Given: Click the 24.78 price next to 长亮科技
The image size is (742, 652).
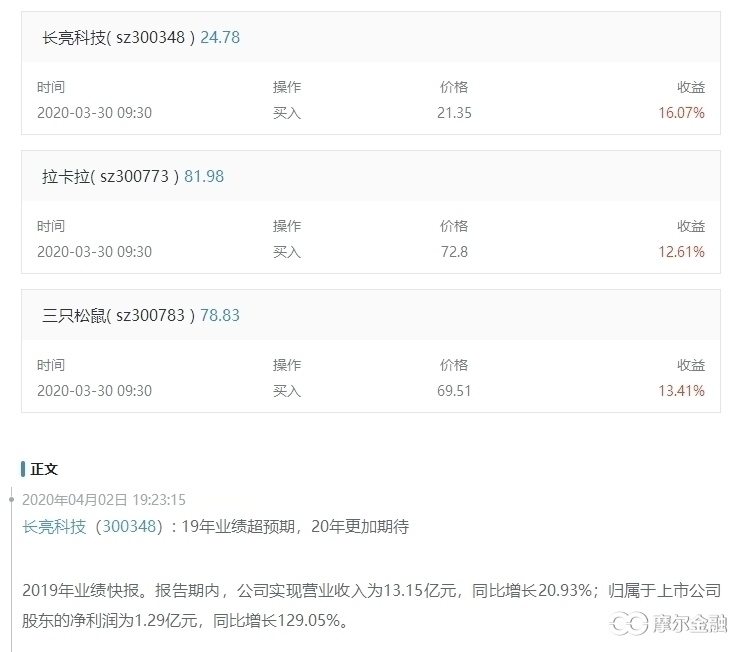Looking at the screenshot, I should (x=220, y=37).
